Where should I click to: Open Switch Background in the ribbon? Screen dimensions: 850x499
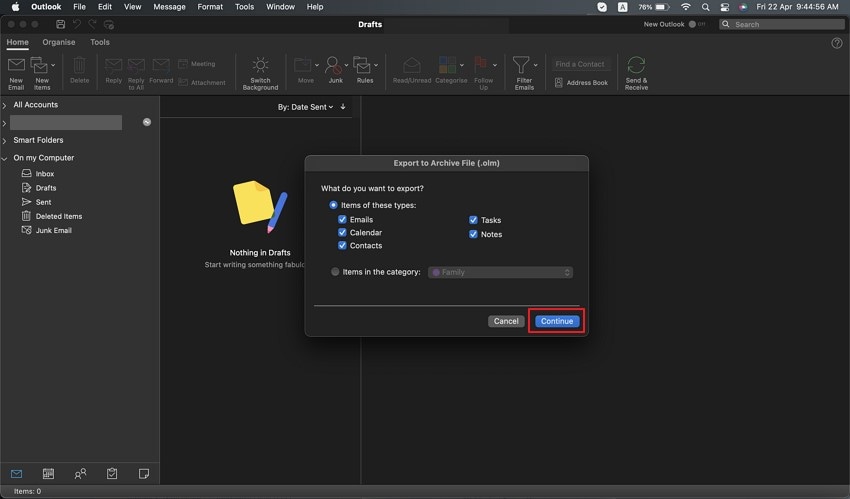pos(260,73)
